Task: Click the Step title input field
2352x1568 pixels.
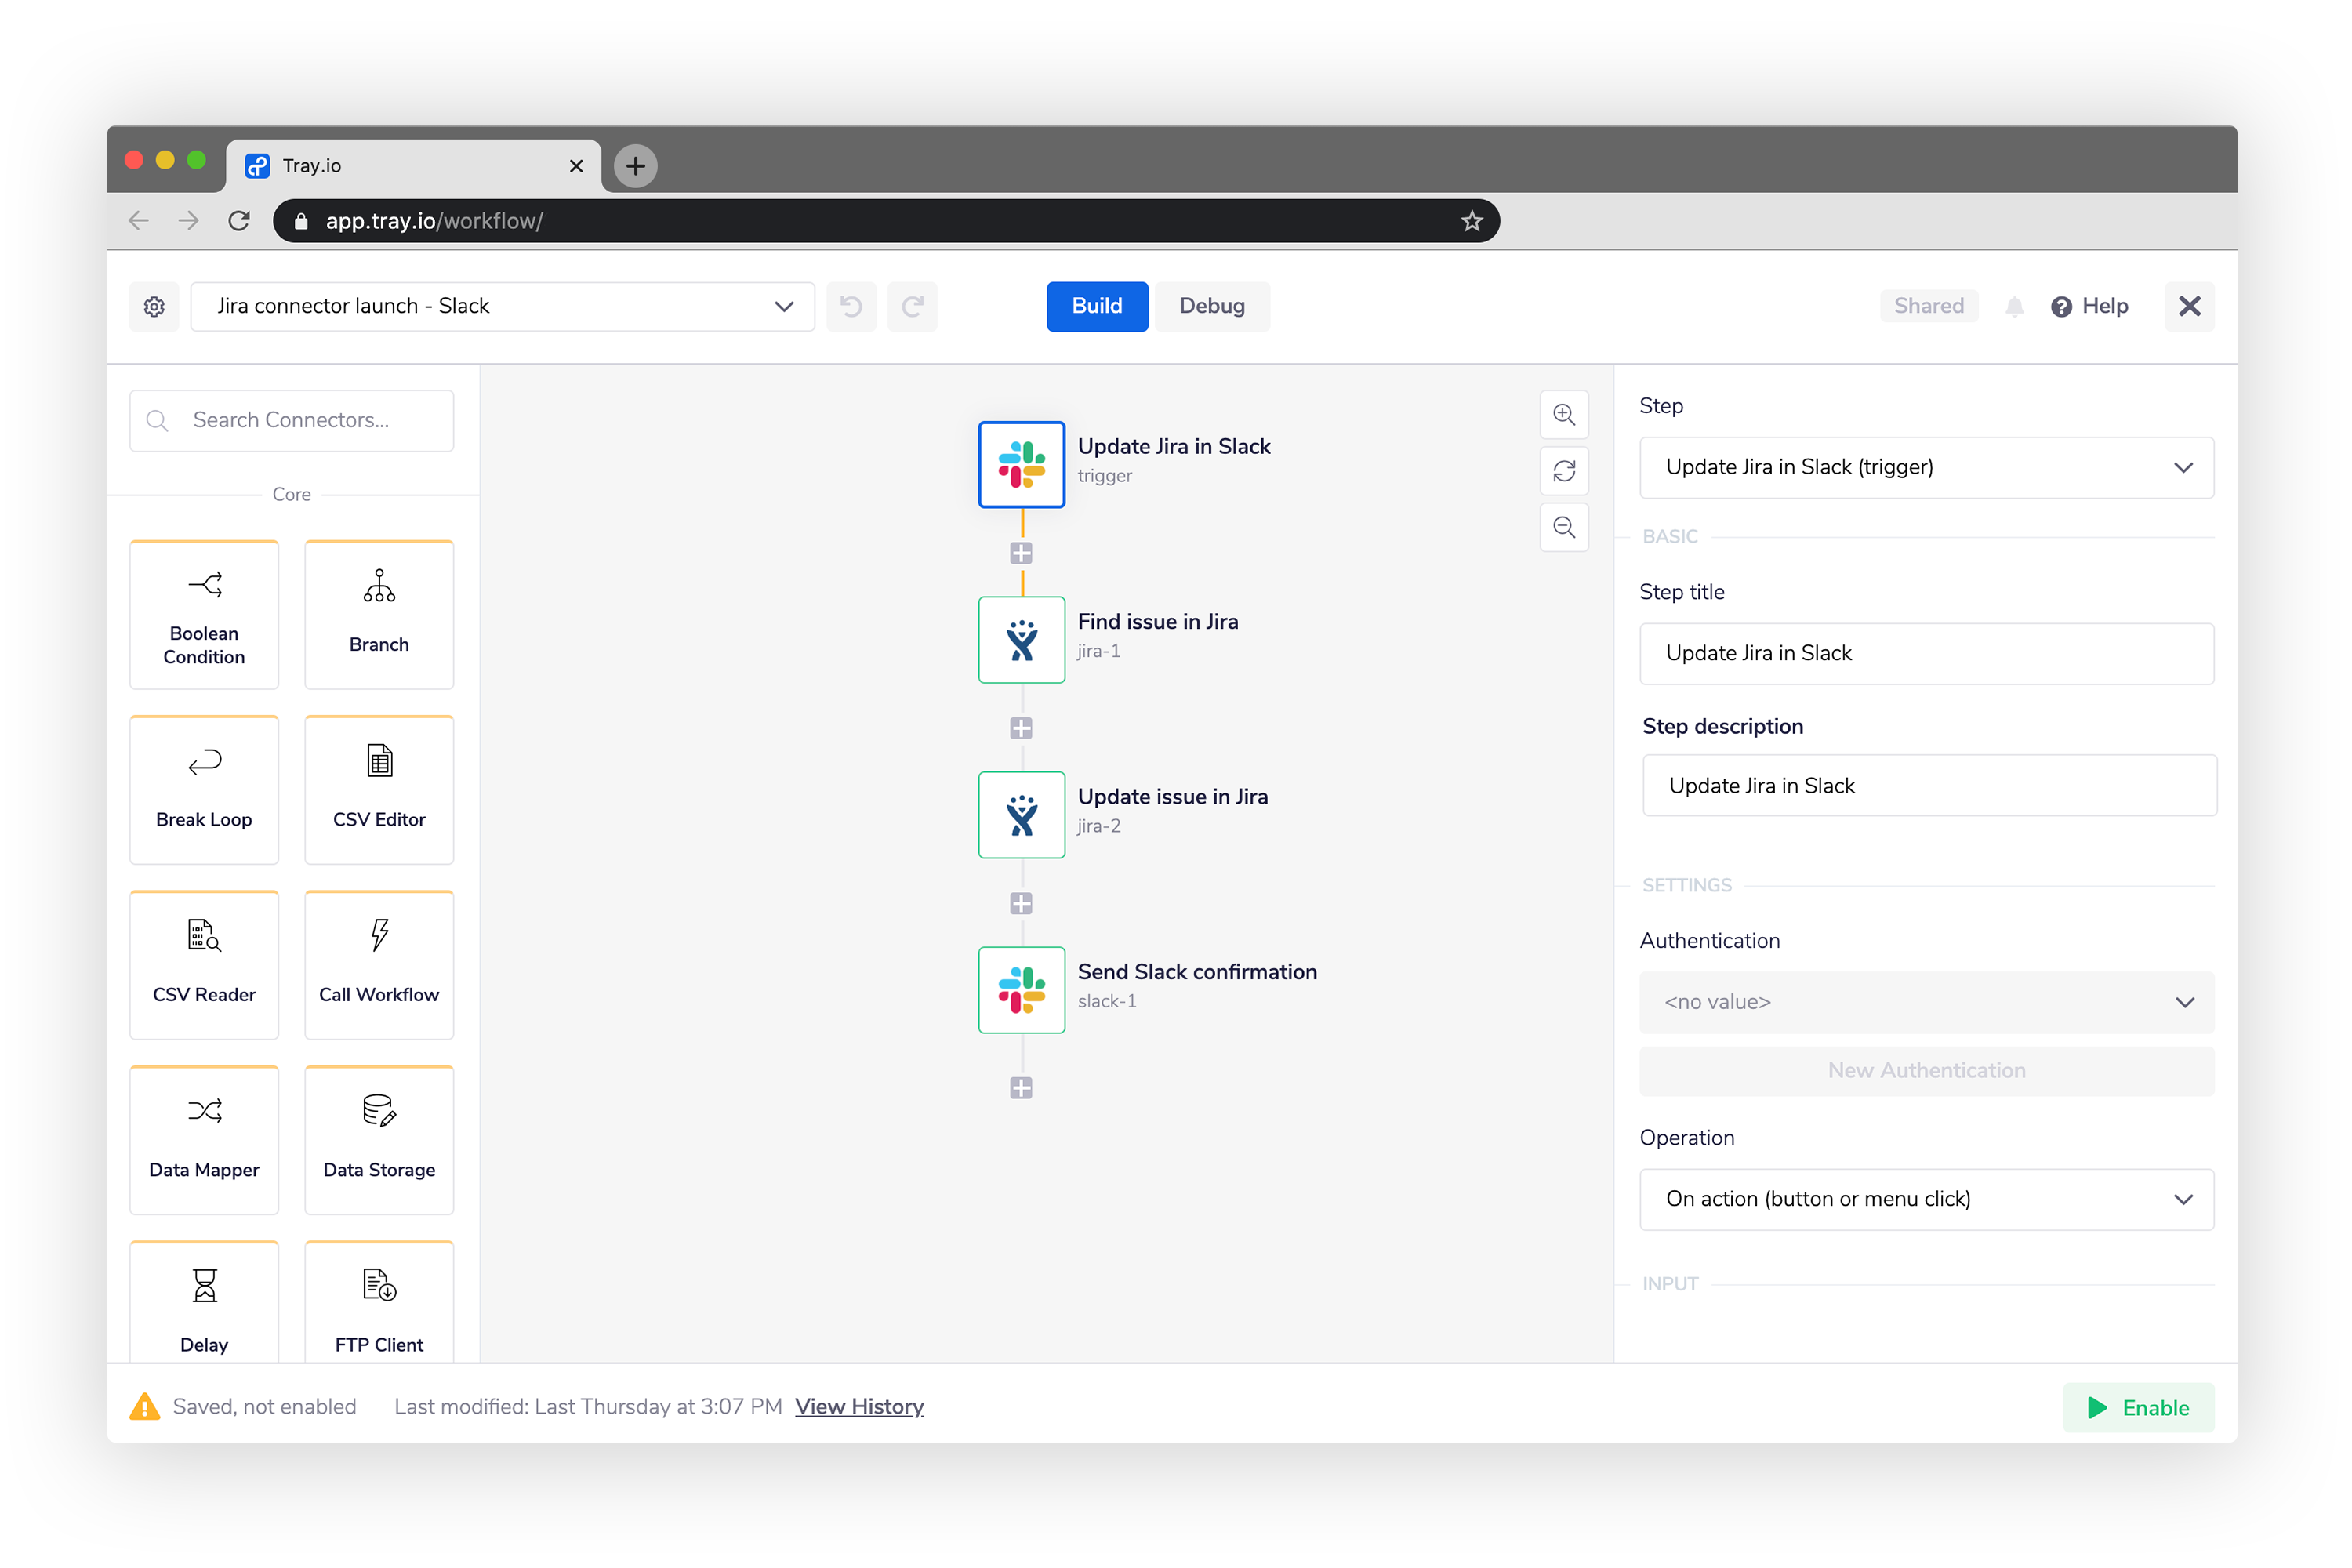Action: click(x=1925, y=653)
